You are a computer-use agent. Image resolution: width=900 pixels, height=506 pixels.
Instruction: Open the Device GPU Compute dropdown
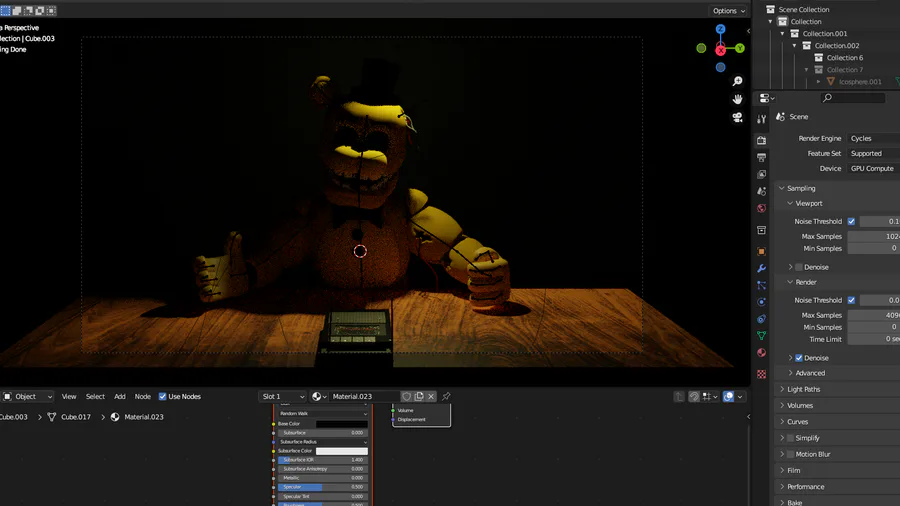(x=874, y=169)
